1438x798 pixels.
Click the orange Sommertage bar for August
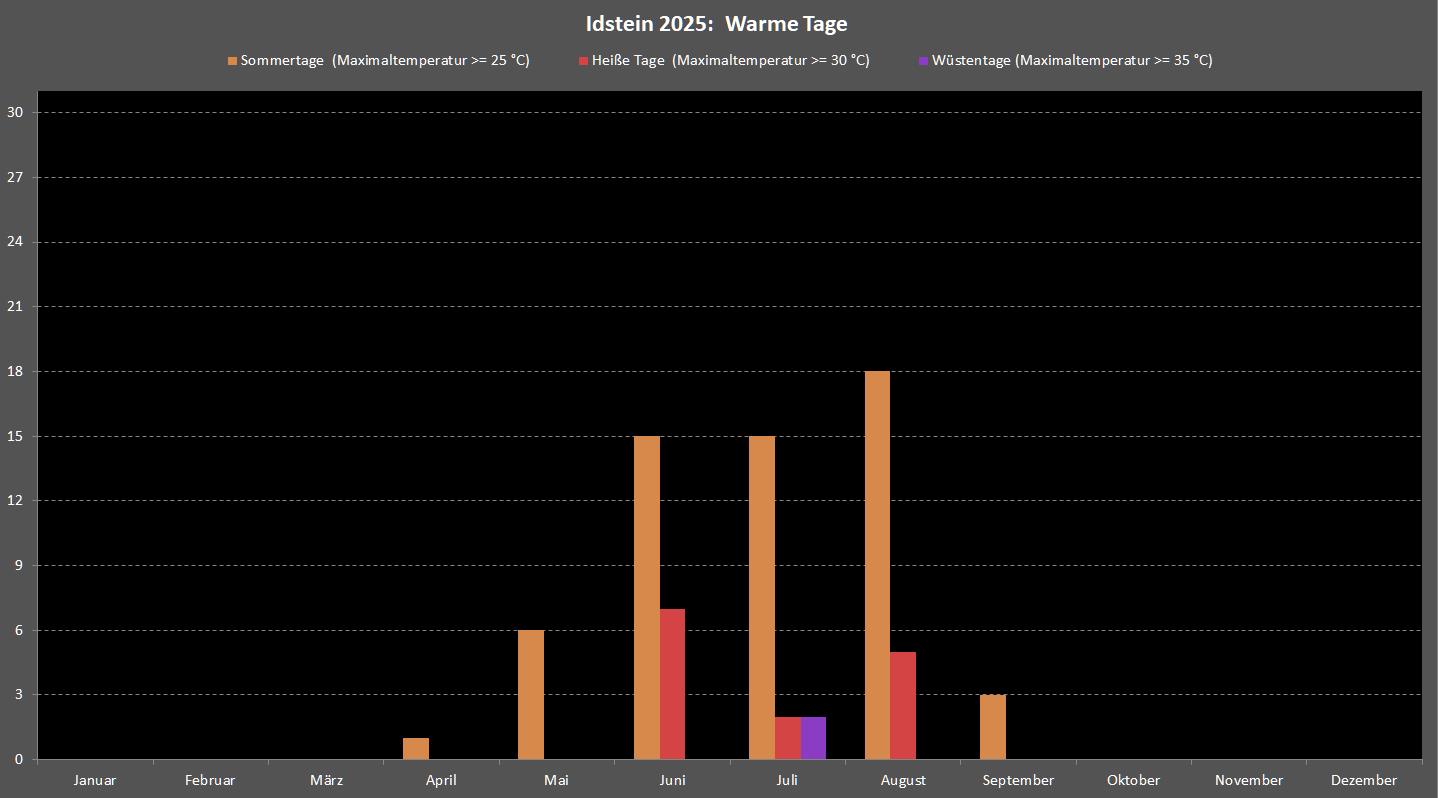click(877, 565)
